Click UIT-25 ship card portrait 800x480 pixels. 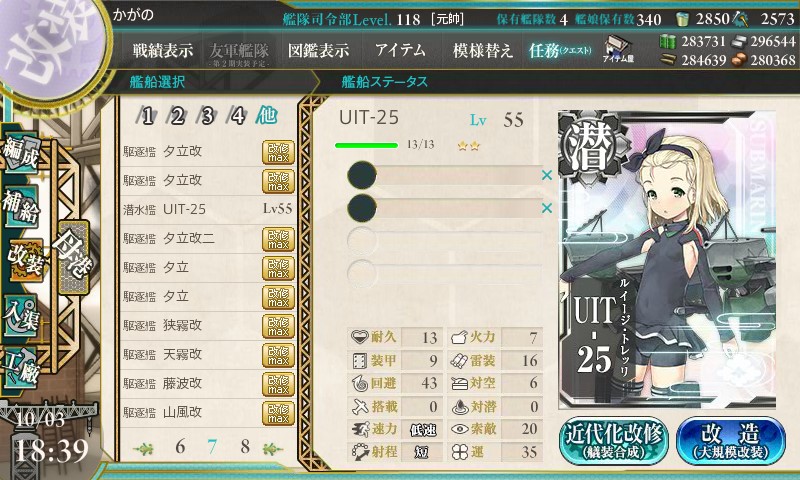tap(667, 259)
